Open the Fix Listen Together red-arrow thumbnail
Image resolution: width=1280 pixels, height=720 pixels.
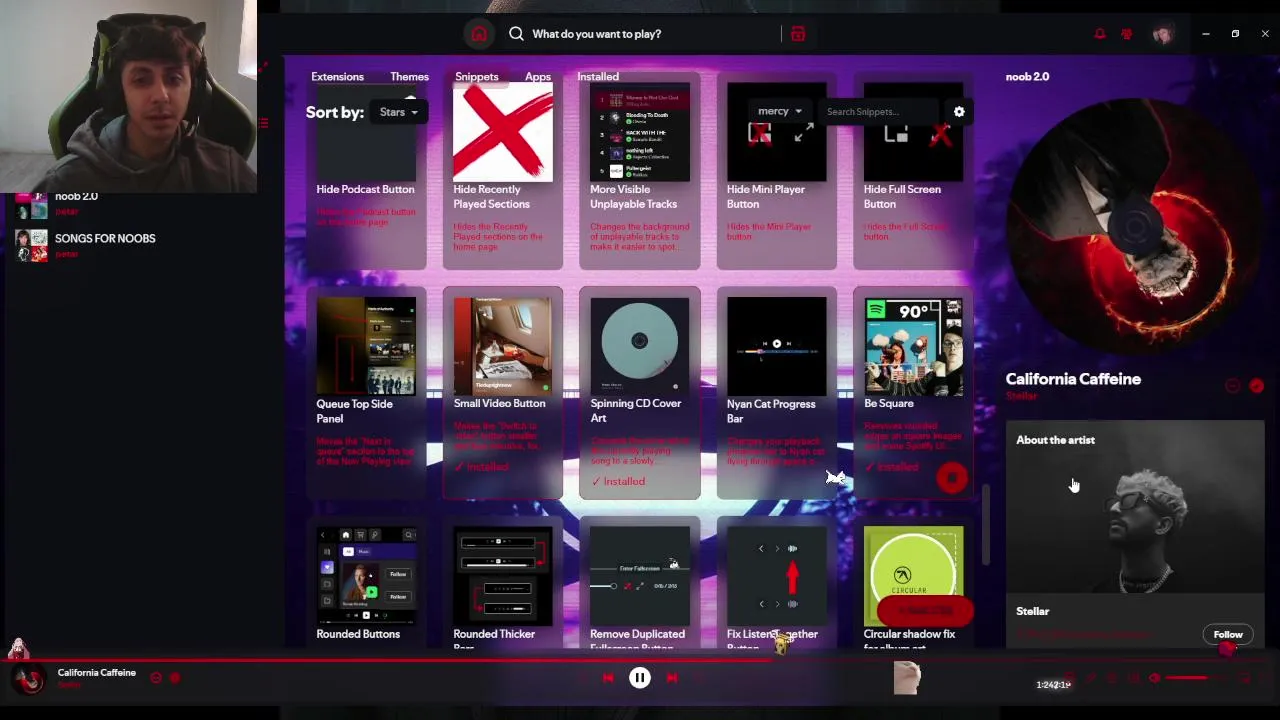(777, 576)
